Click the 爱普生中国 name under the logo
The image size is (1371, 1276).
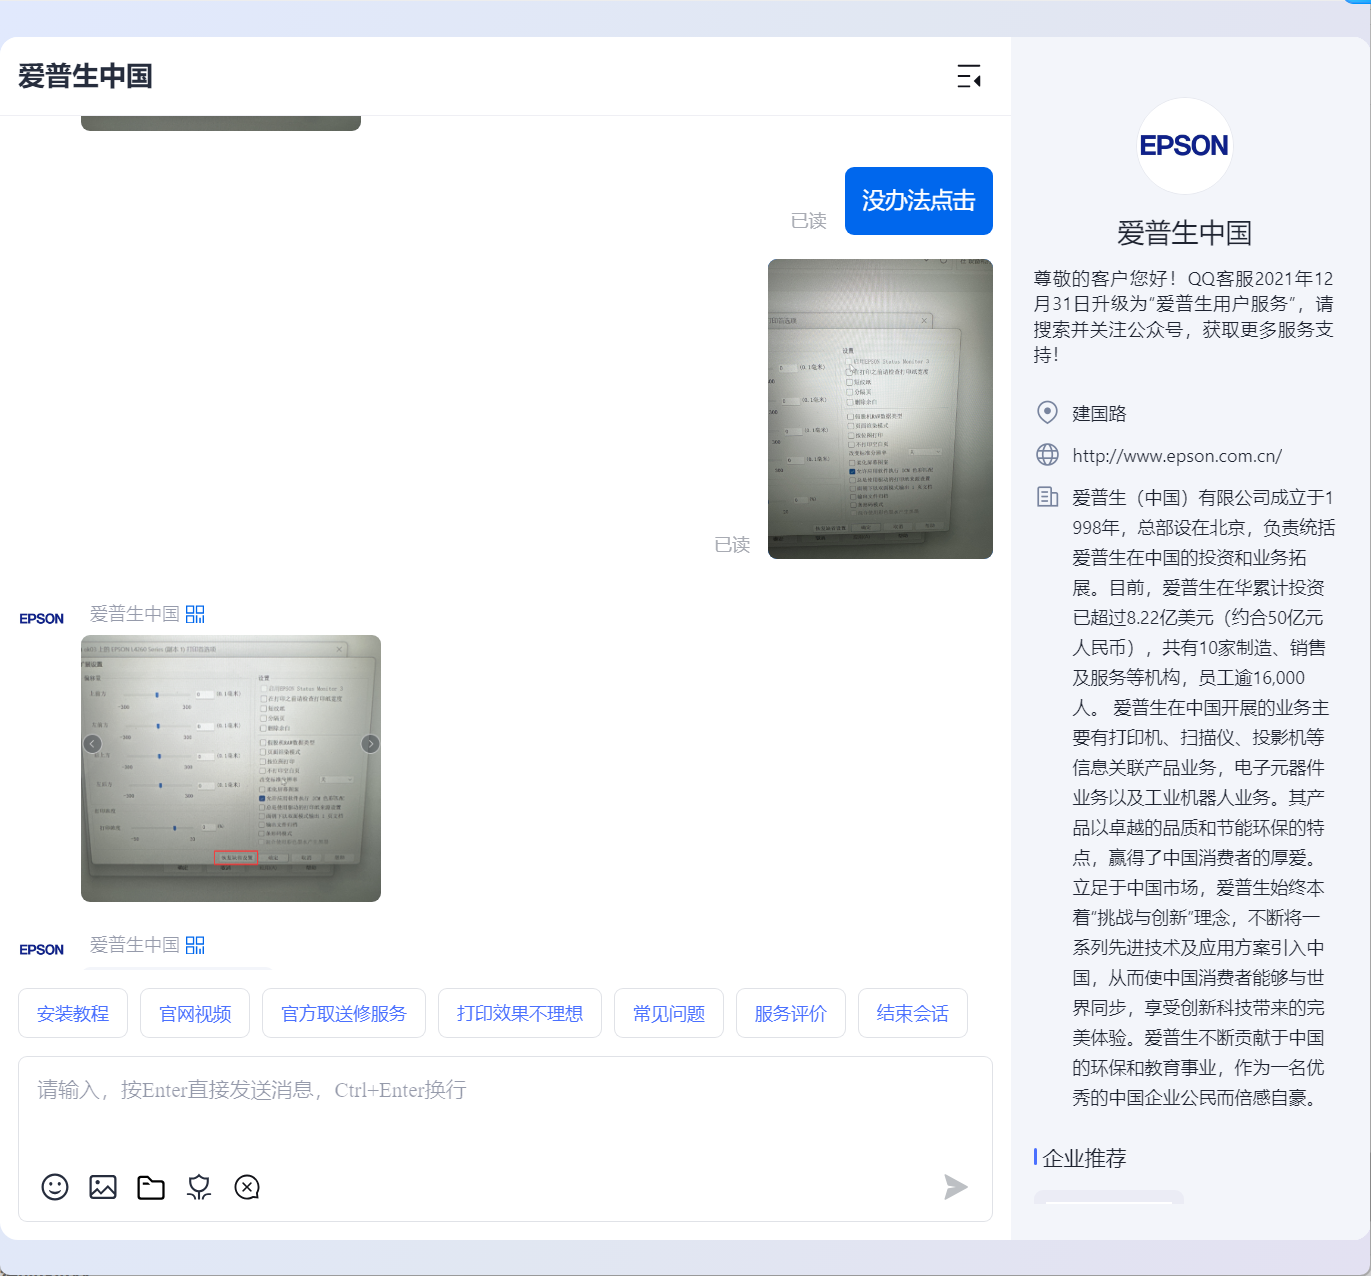click(x=1185, y=233)
